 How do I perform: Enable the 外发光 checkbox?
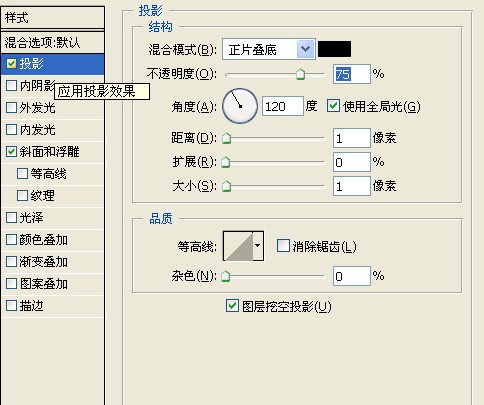click(x=11, y=107)
